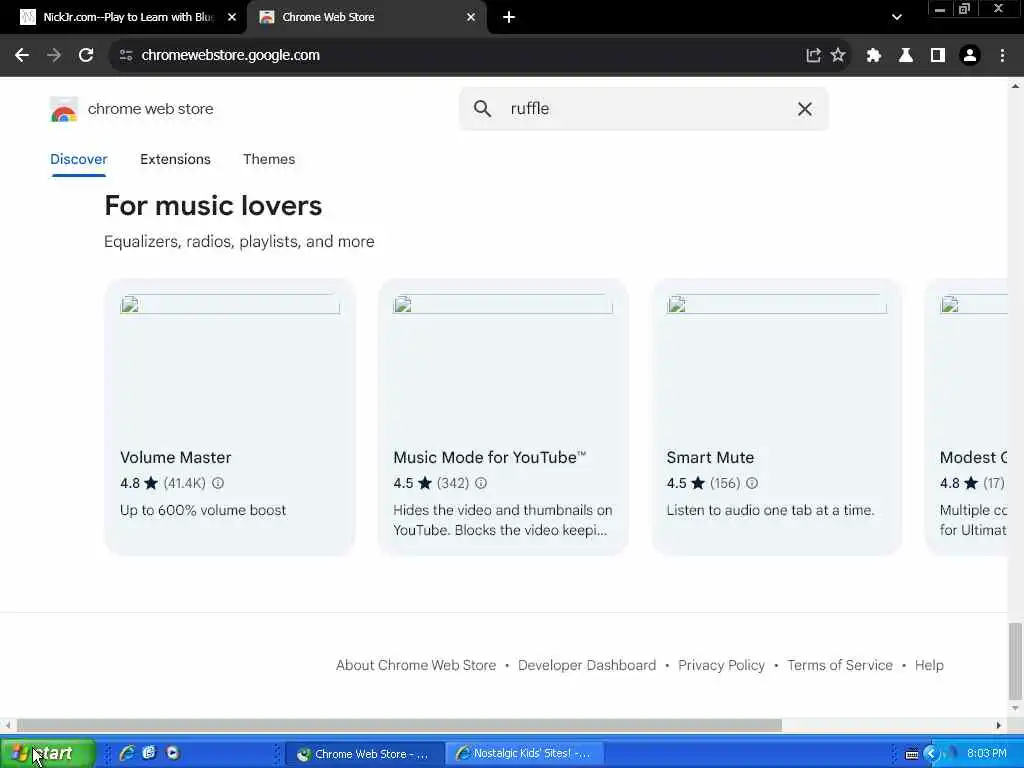This screenshot has width=1024, height=768.
Task: Open the Volume Master extension card
Action: pos(230,417)
